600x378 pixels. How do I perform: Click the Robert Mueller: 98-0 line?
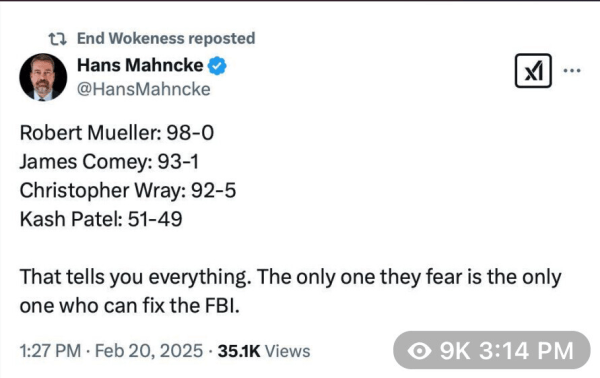click(117, 133)
